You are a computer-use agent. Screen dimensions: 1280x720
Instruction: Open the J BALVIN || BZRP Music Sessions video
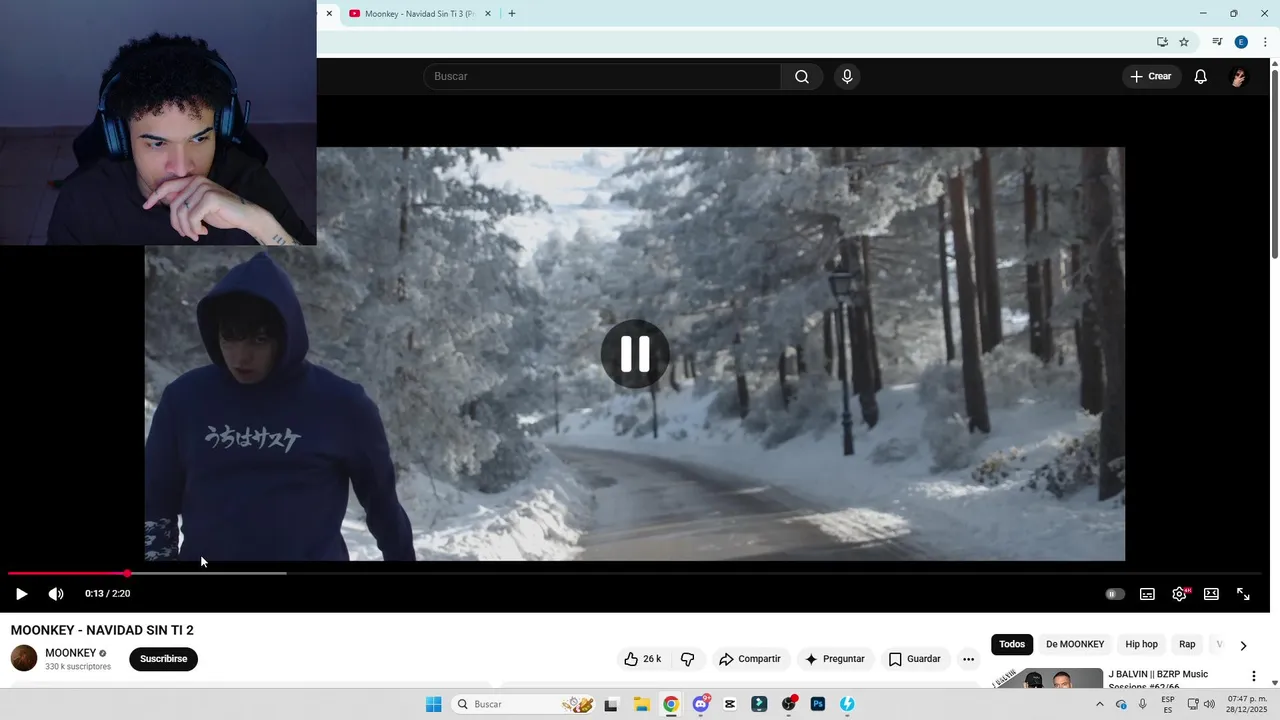click(1158, 680)
